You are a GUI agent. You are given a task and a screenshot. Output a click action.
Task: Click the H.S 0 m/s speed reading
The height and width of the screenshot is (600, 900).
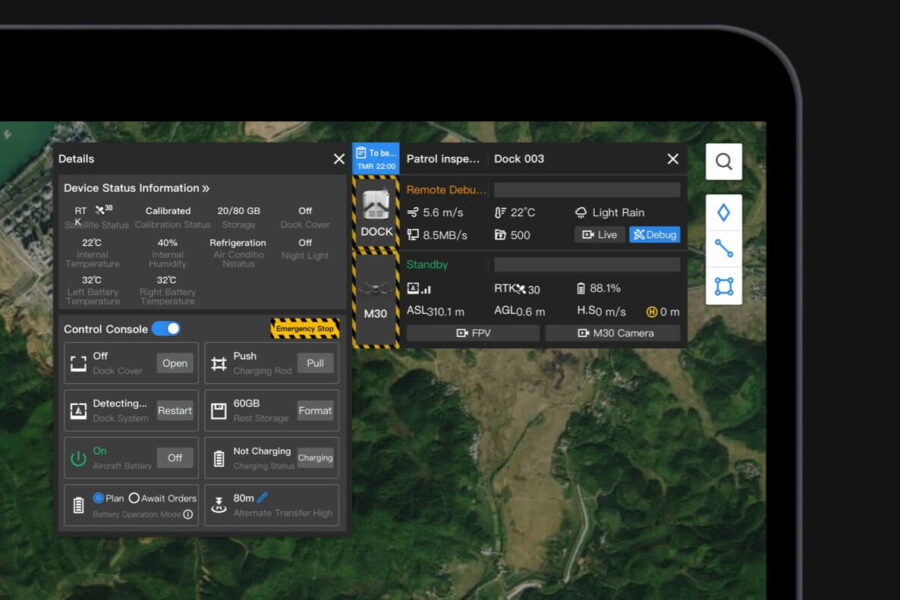[x=601, y=311]
